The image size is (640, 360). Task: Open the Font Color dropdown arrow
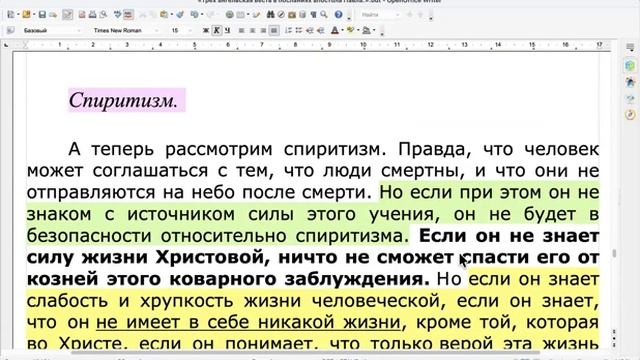(x=342, y=31)
